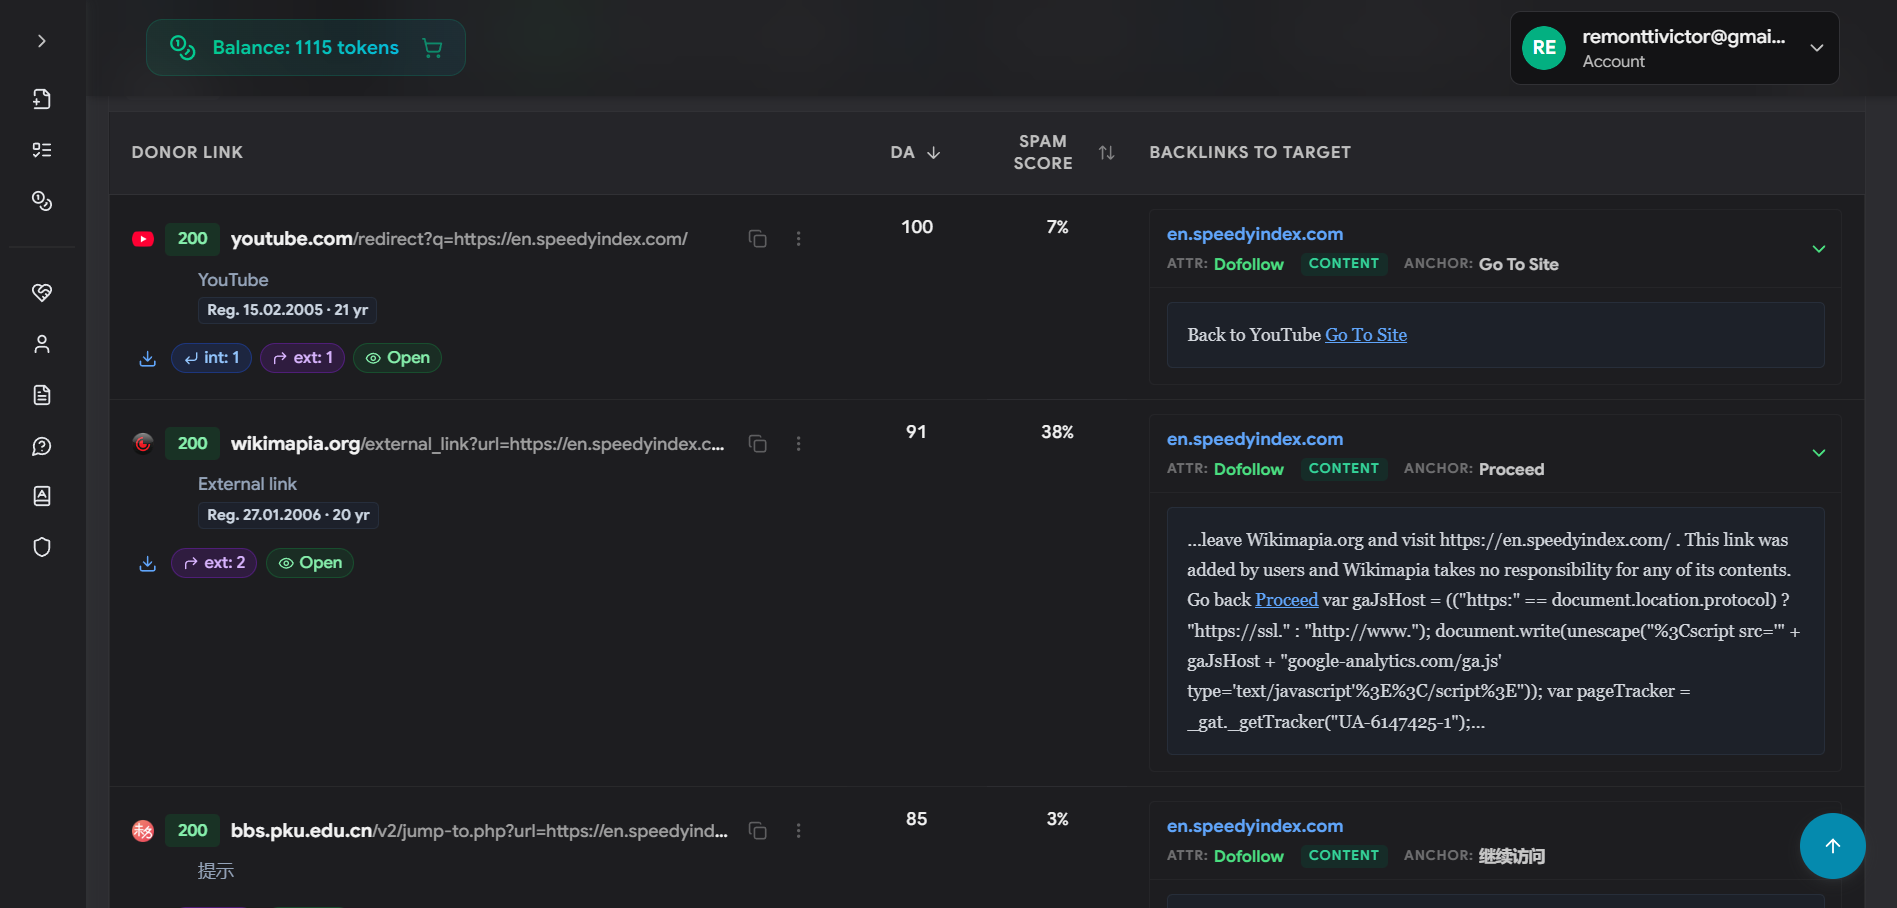Copy the youtube.com donor link
The width and height of the screenshot is (1897, 908).
758,239
